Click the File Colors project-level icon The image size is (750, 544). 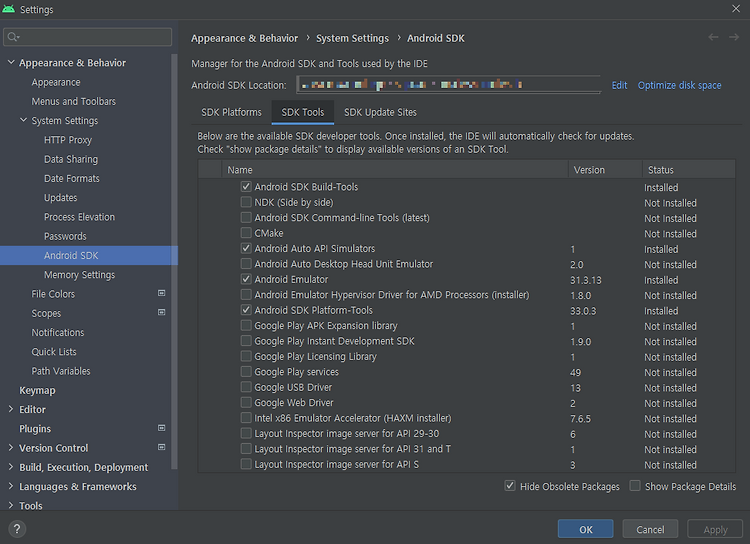[x=162, y=293]
